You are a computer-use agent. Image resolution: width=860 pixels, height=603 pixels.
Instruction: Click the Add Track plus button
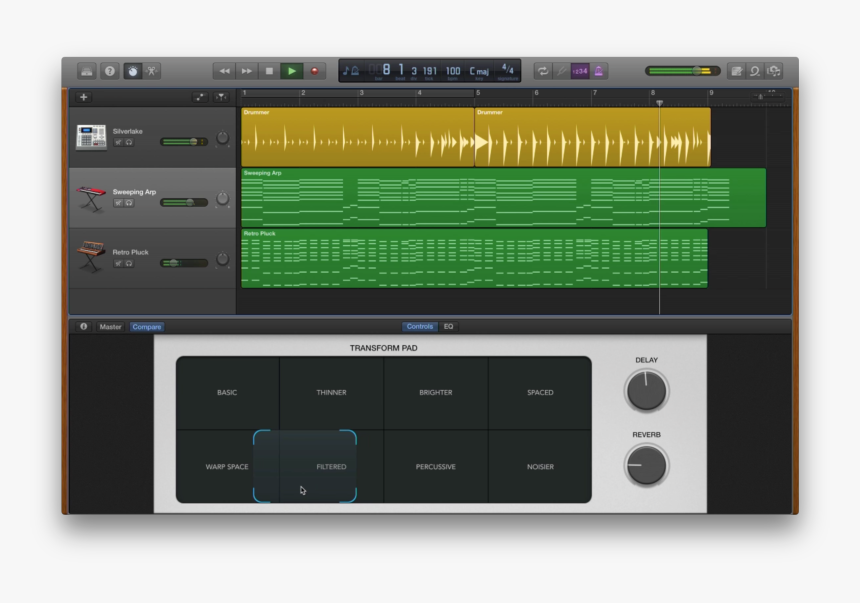point(83,97)
